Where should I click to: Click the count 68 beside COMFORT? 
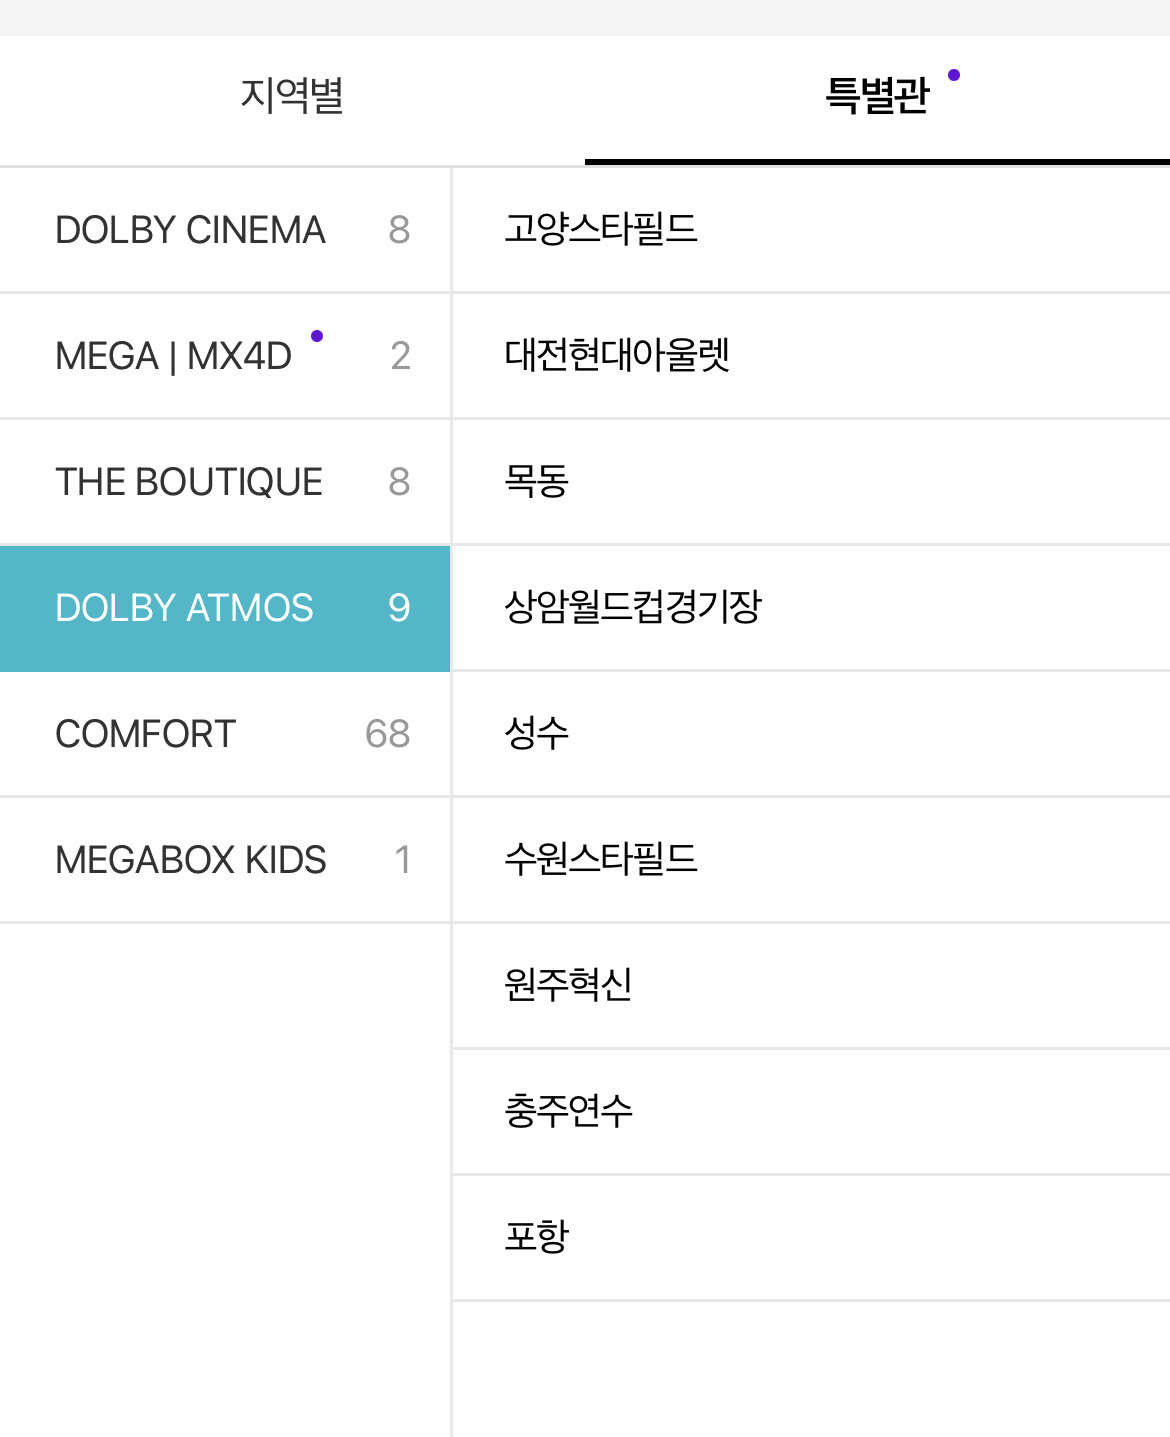coord(388,734)
